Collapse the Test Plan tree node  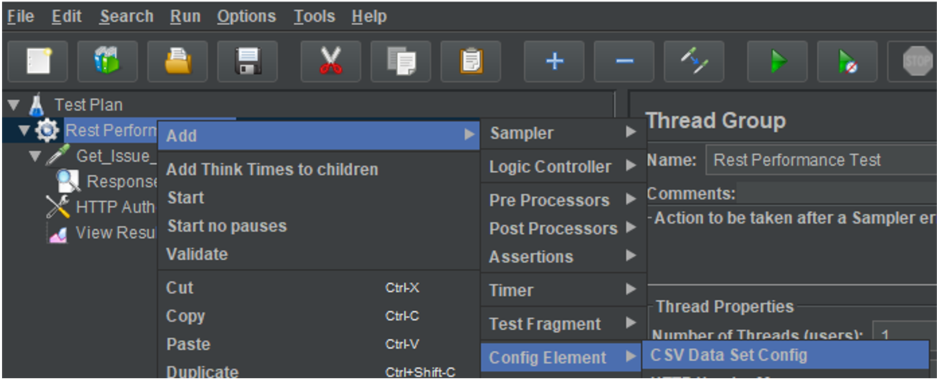(13, 105)
